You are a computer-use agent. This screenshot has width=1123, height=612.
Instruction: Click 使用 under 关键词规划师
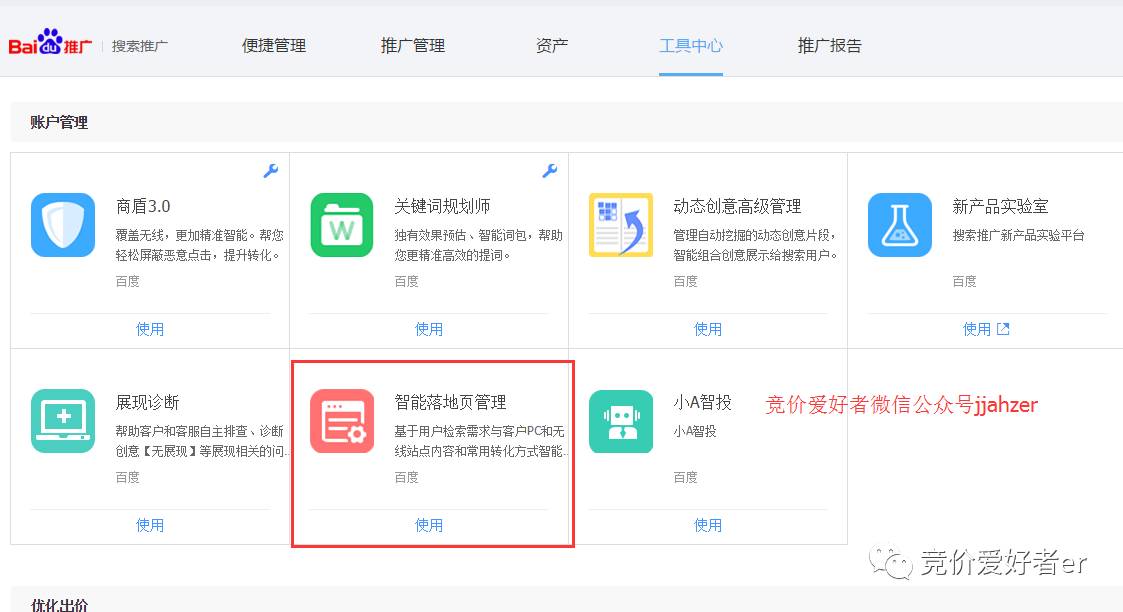[429, 329]
